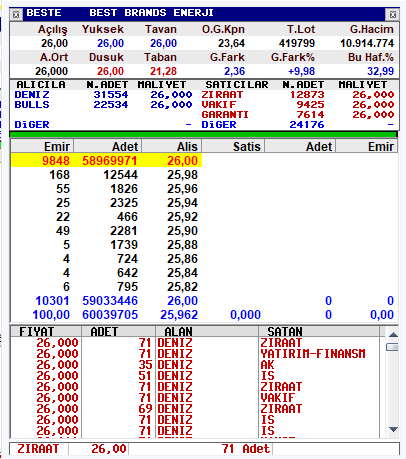Screen dimensions: 406x459
Task: Click the 26,00 price in the status bar
Action: tap(109, 449)
